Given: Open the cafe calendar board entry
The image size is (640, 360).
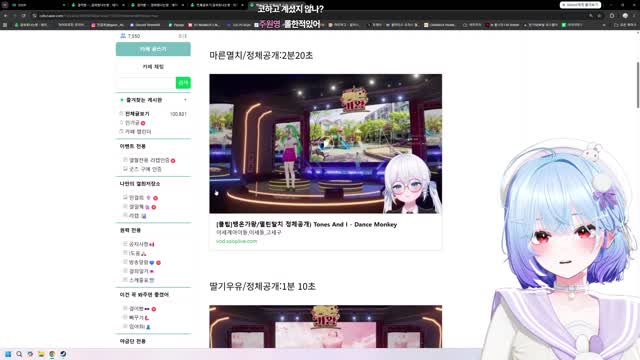Looking at the screenshot, I should pyautogui.click(x=138, y=132).
